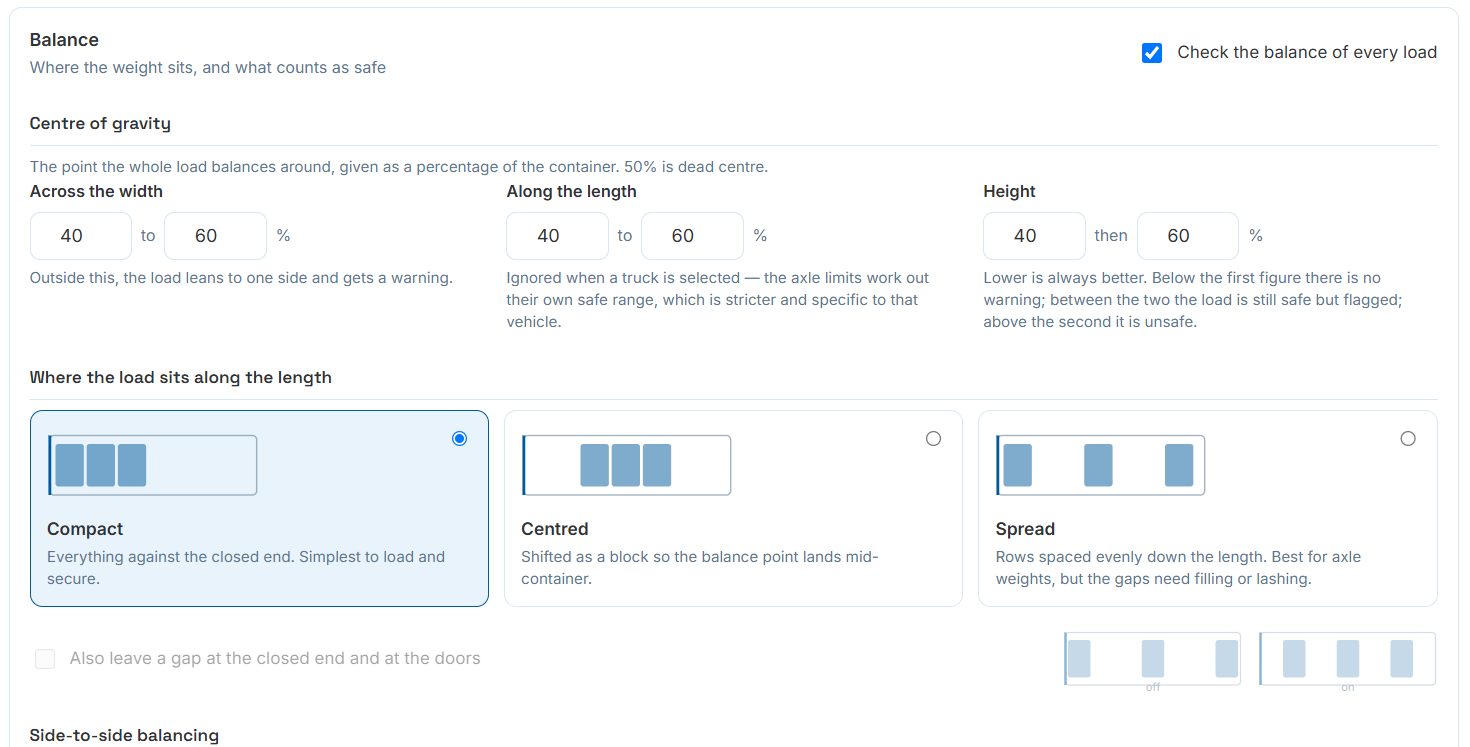Click the length maximum percentage field

point(692,236)
